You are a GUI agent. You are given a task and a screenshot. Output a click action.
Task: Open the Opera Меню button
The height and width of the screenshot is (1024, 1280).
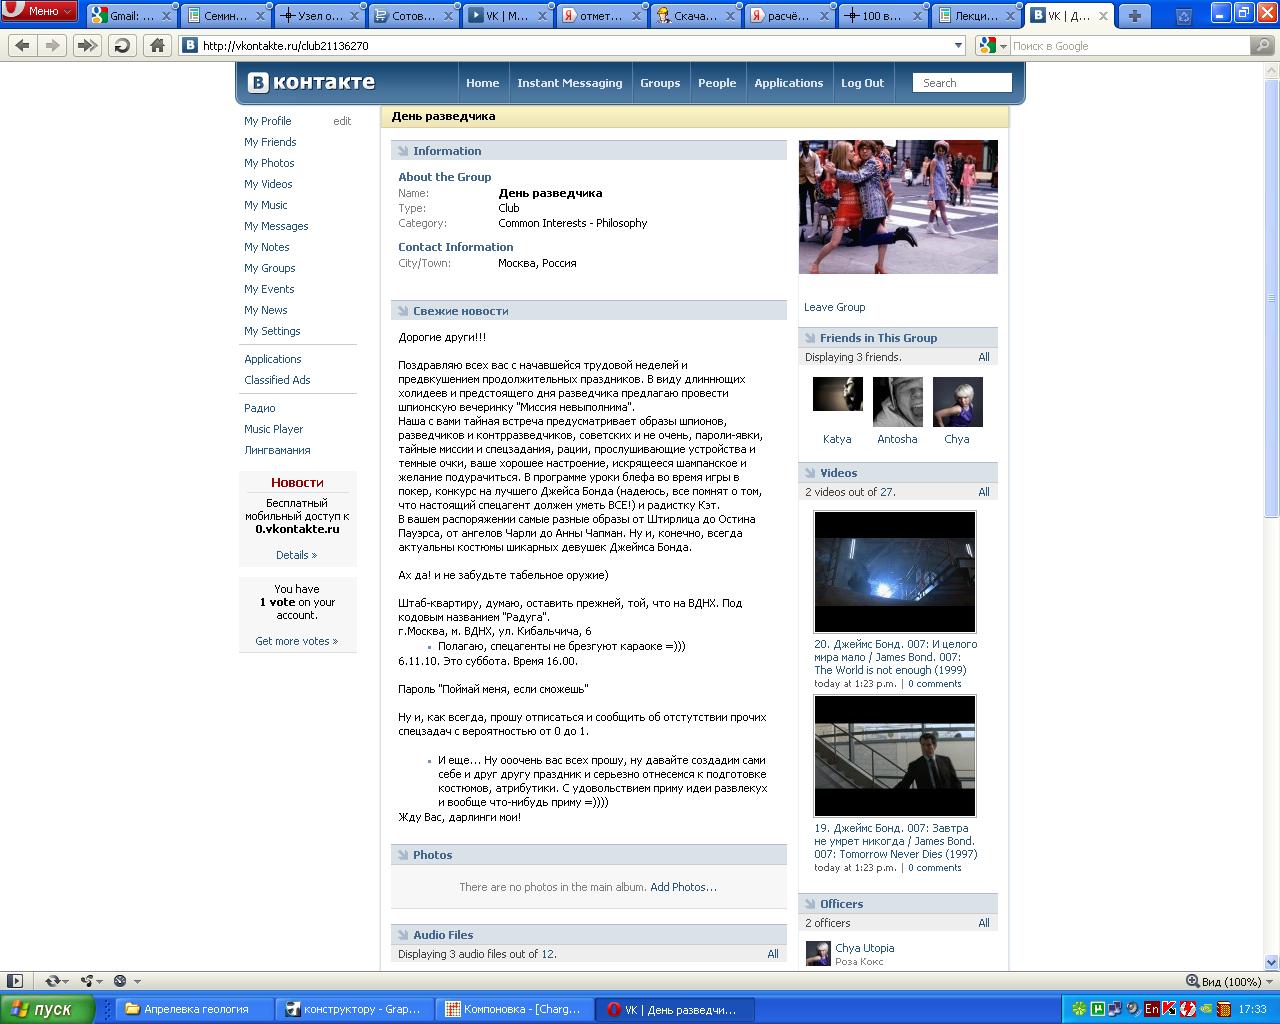point(39,11)
